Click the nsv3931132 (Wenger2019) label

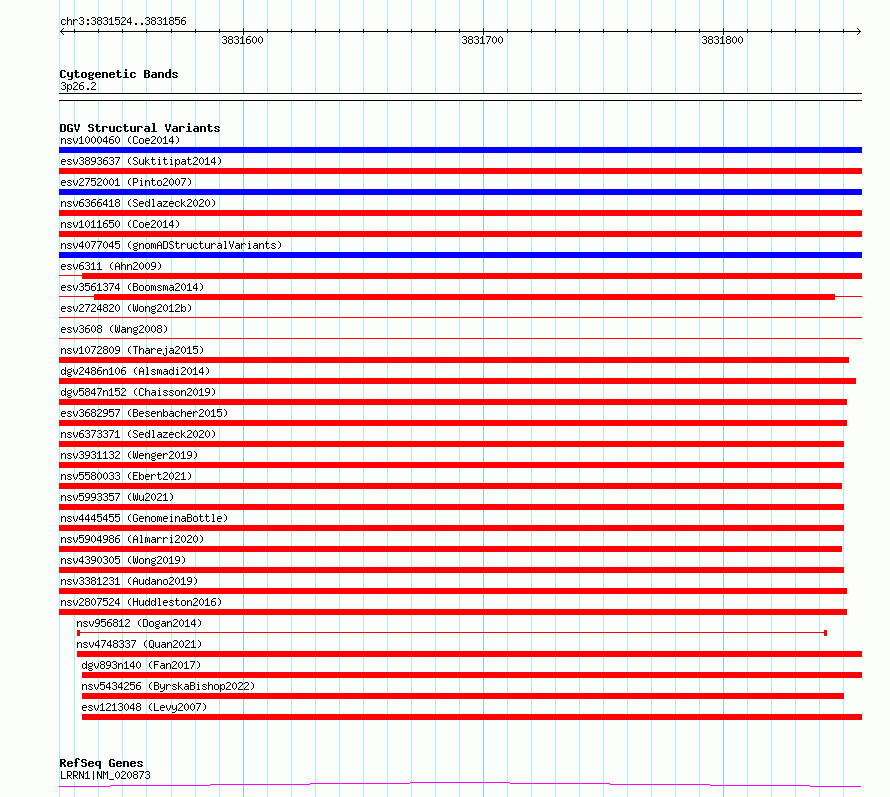coord(129,455)
